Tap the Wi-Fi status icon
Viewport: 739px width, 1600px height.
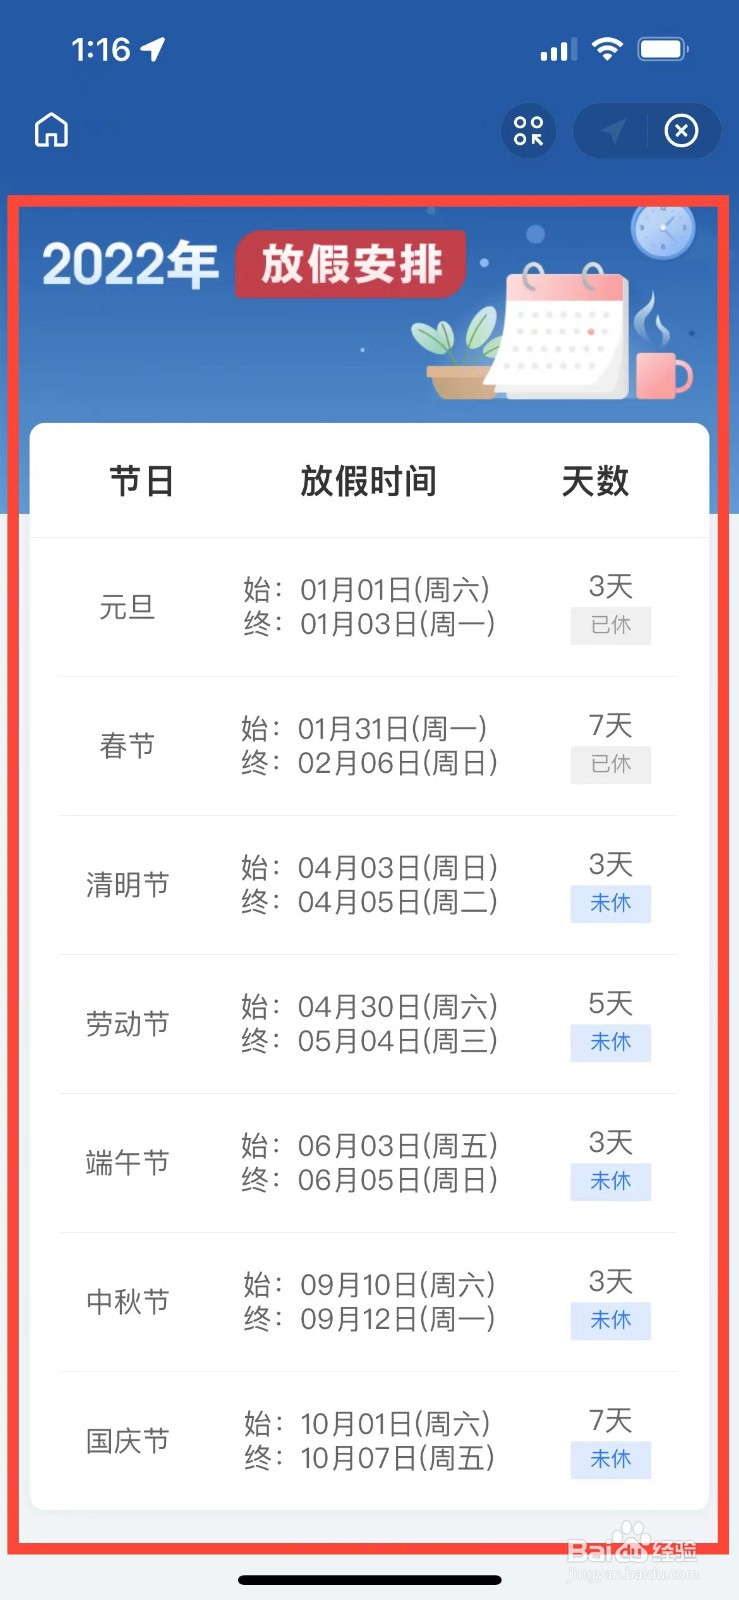click(607, 49)
